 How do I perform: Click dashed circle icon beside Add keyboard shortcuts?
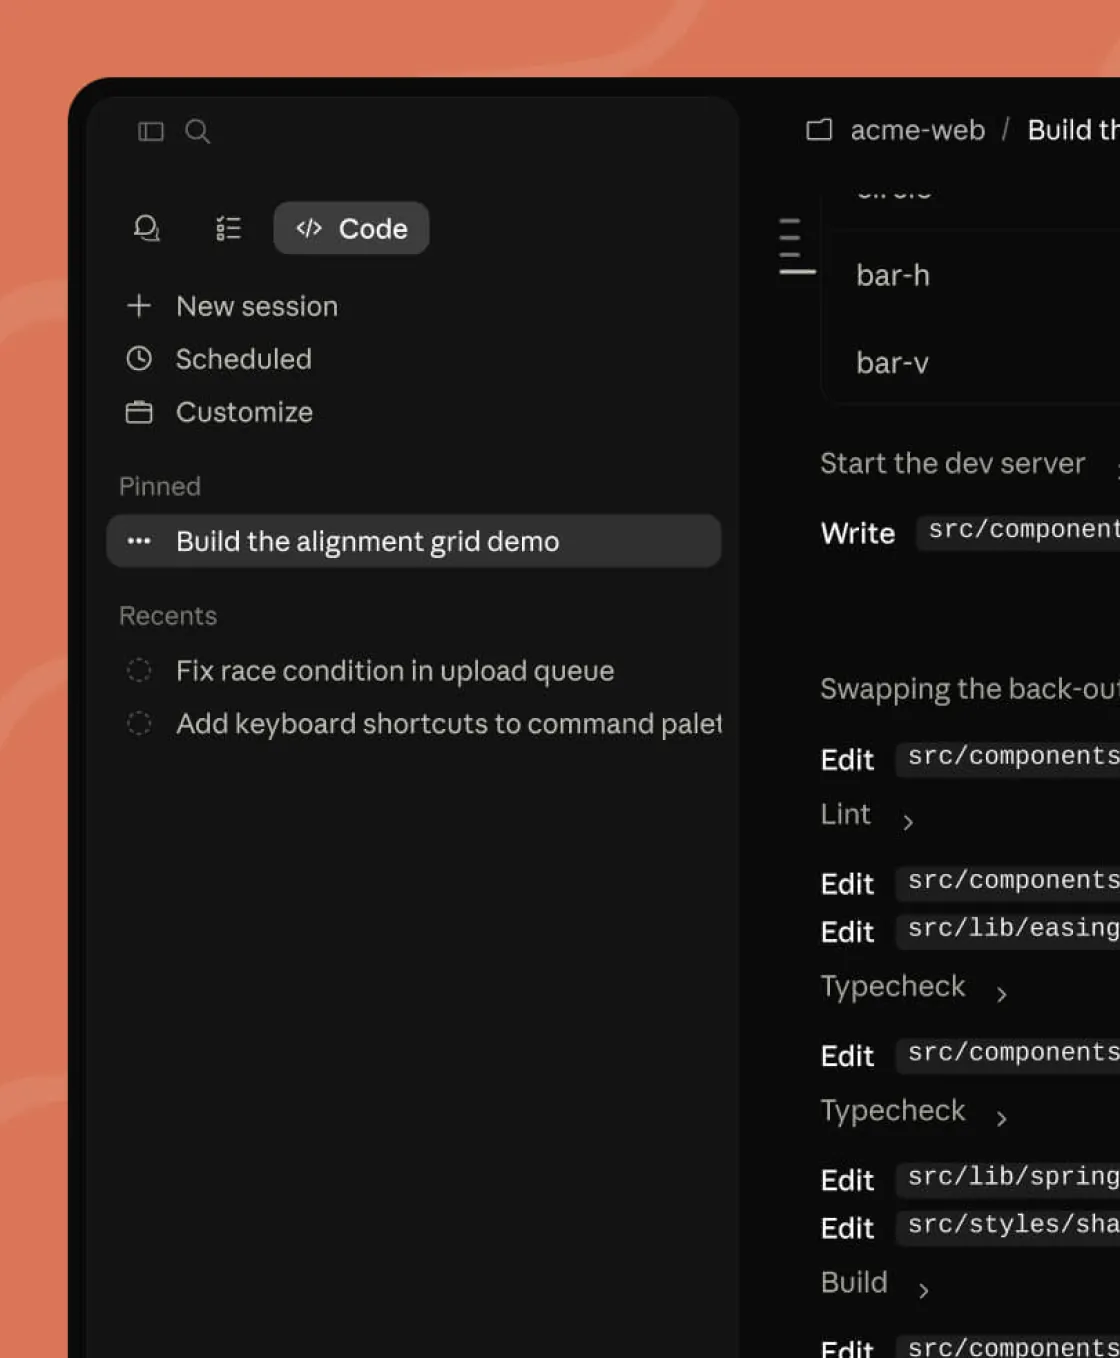click(139, 723)
